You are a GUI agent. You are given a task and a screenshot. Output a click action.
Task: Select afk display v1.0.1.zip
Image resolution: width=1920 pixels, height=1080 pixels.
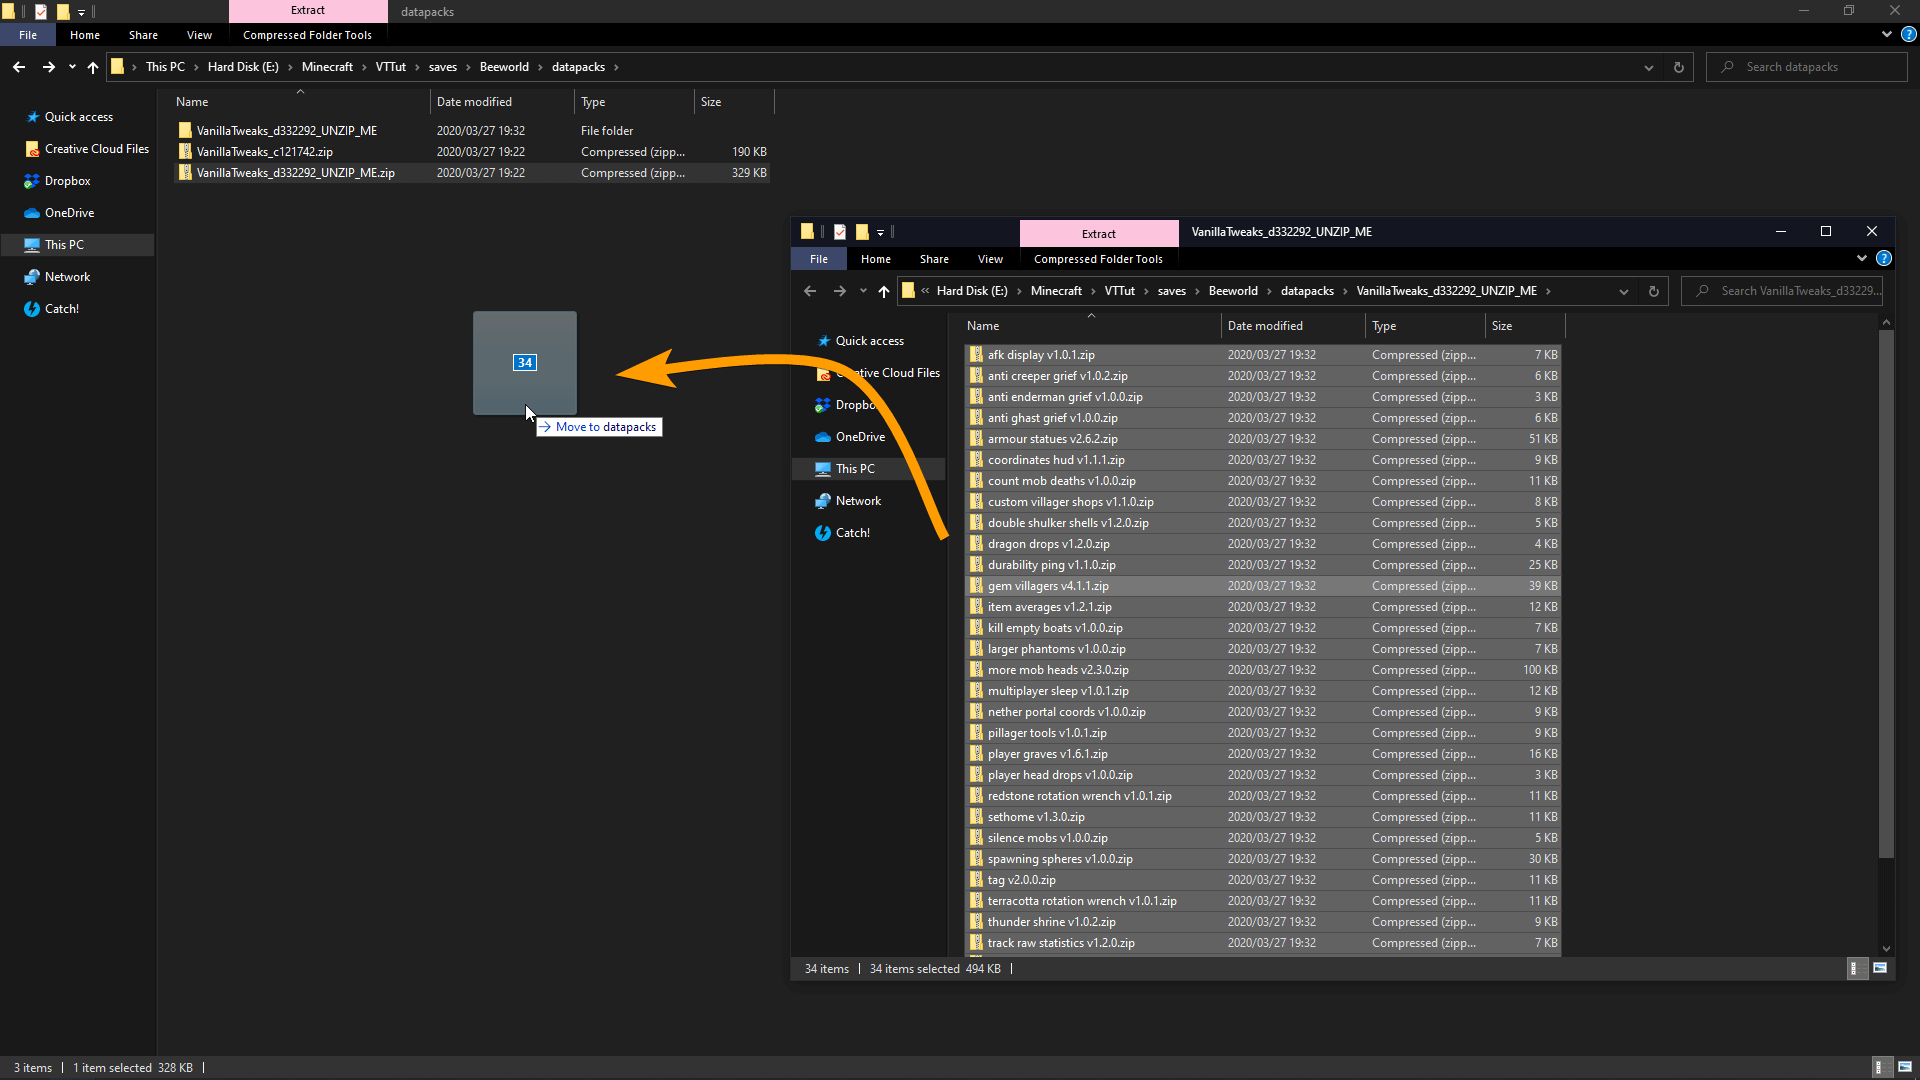(x=1262, y=355)
